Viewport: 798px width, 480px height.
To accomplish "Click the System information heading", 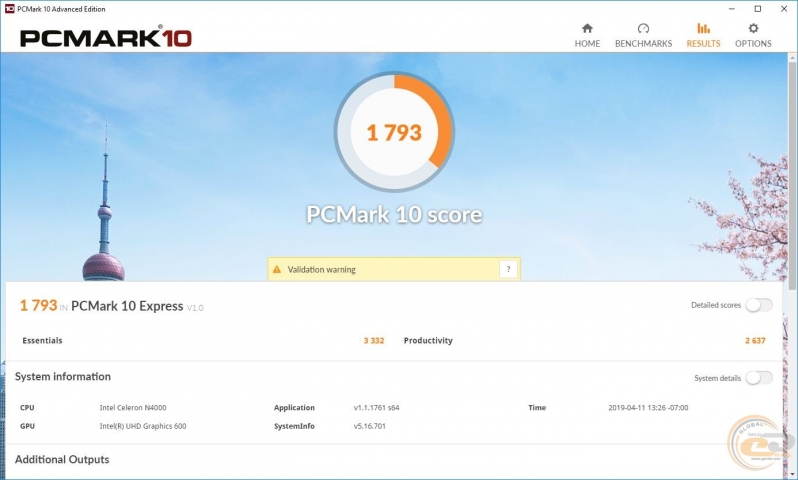I will [x=63, y=377].
